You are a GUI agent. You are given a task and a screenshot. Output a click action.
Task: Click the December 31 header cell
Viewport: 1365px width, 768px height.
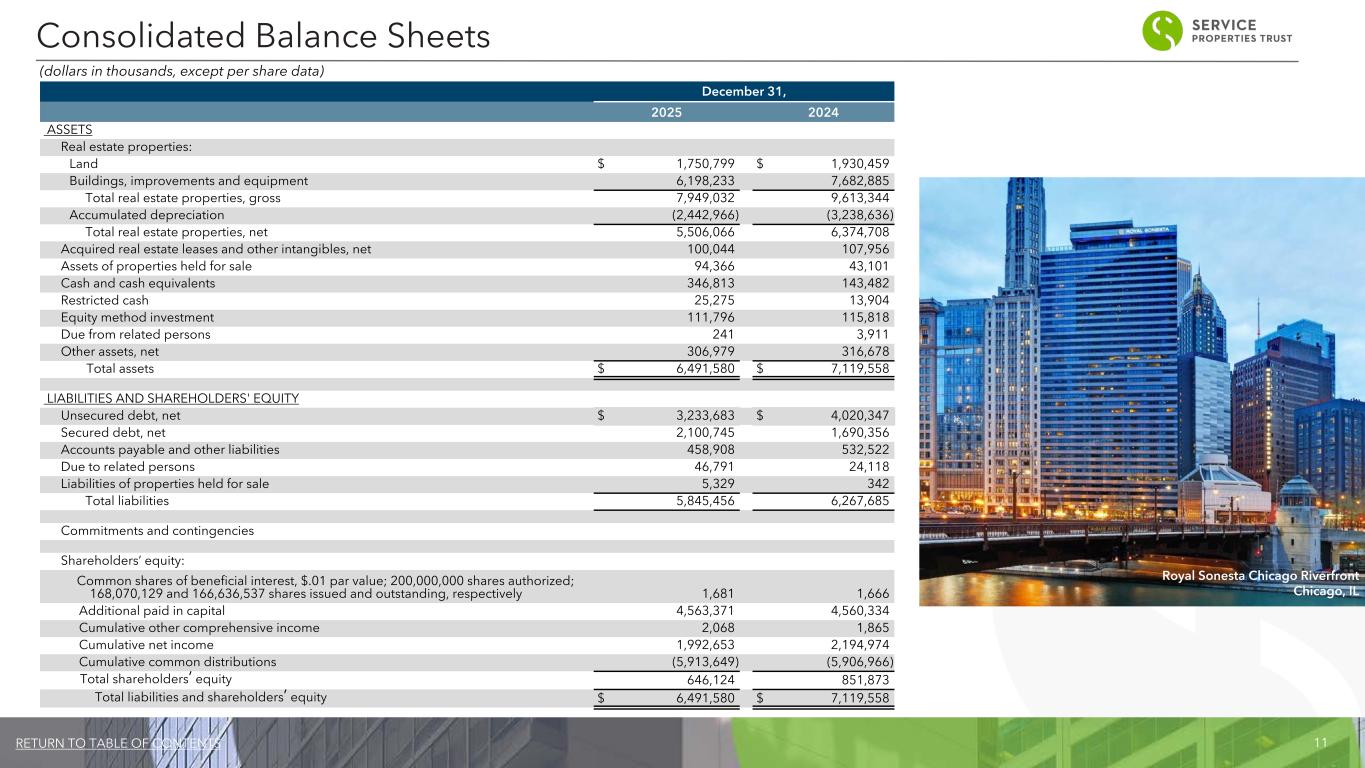pyautogui.click(x=743, y=91)
